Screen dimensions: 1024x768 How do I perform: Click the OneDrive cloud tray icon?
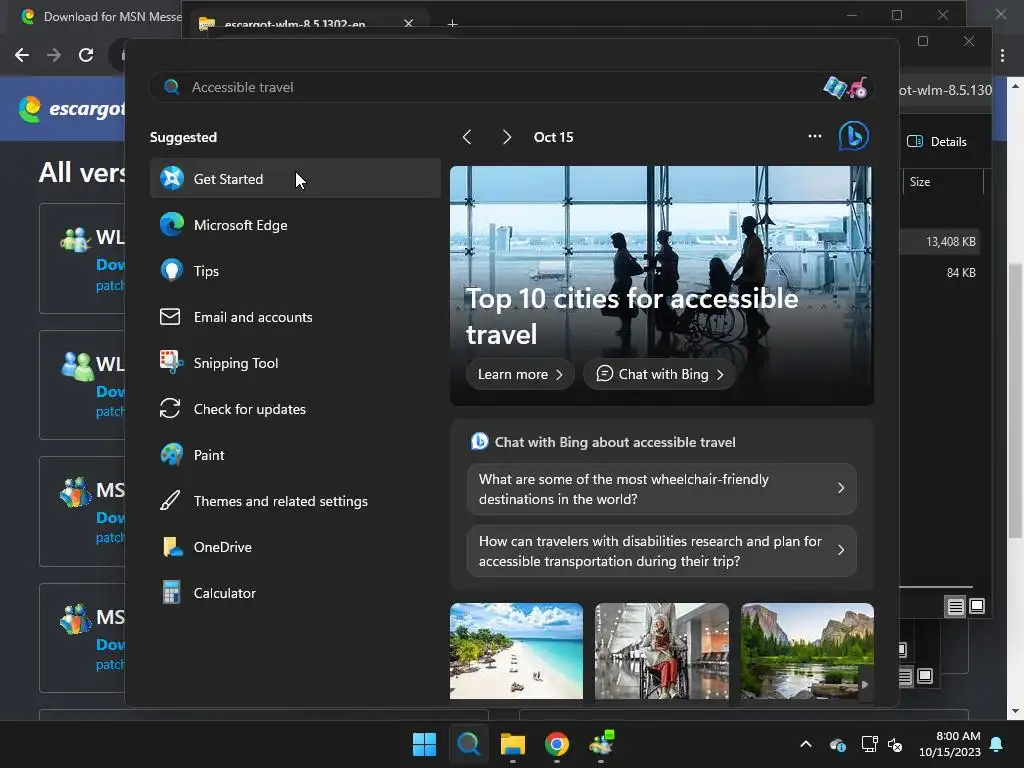pyautogui.click(x=838, y=744)
